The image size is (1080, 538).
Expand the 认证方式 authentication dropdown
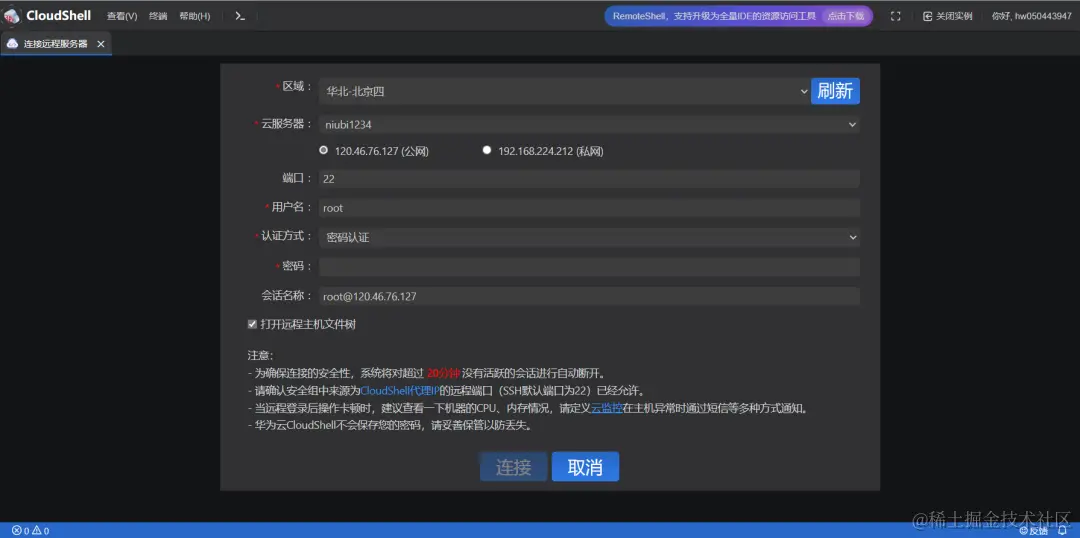click(589, 237)
